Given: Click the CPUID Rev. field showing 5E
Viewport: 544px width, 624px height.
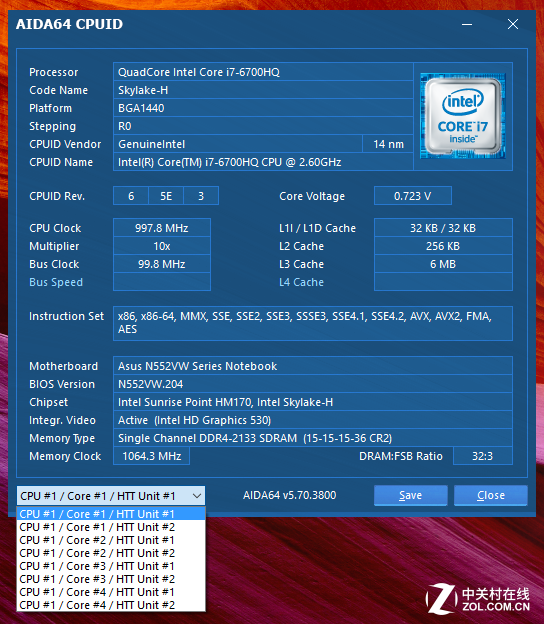Looking at the screenshot, I should 166,196.
